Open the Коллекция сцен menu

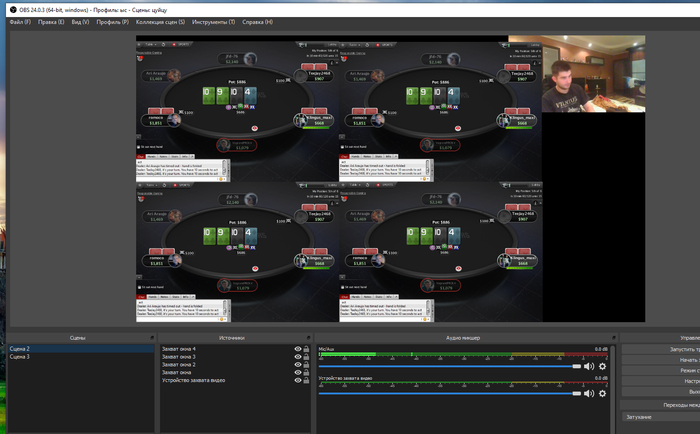click(x=160, y=22)
